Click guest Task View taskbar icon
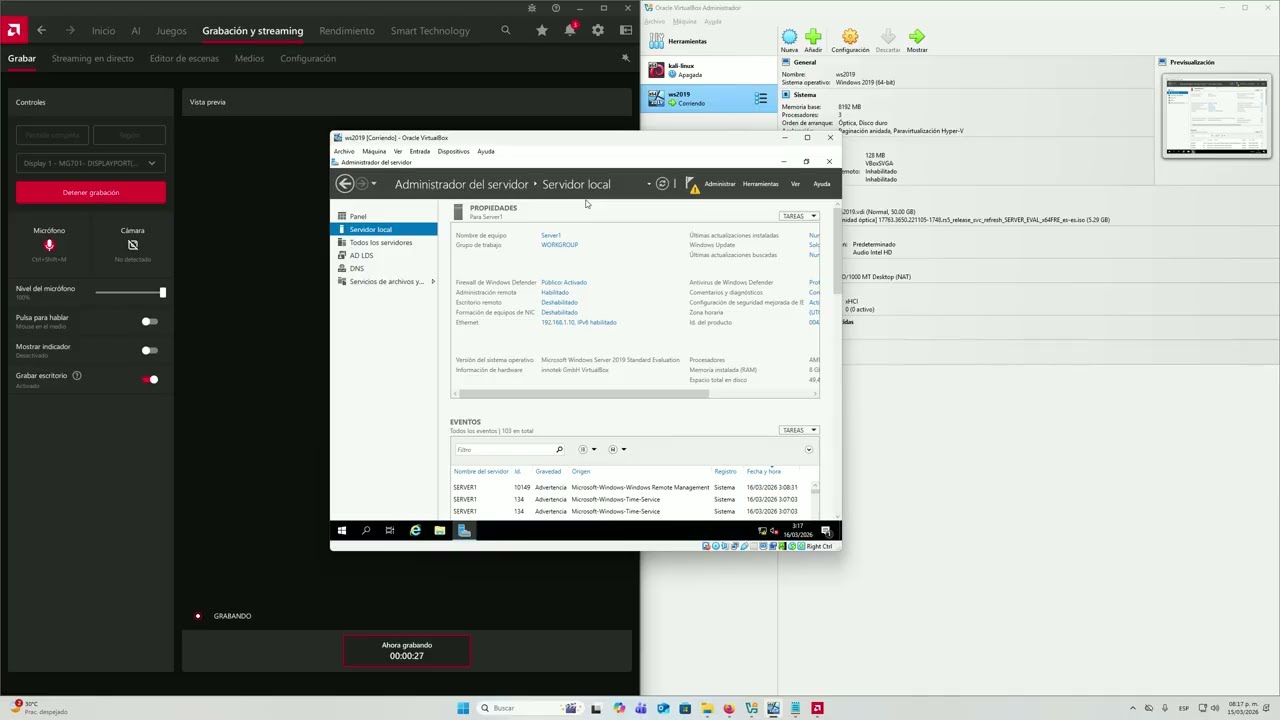Screen dimensions: 1280x720 click(x=390, y=531)
